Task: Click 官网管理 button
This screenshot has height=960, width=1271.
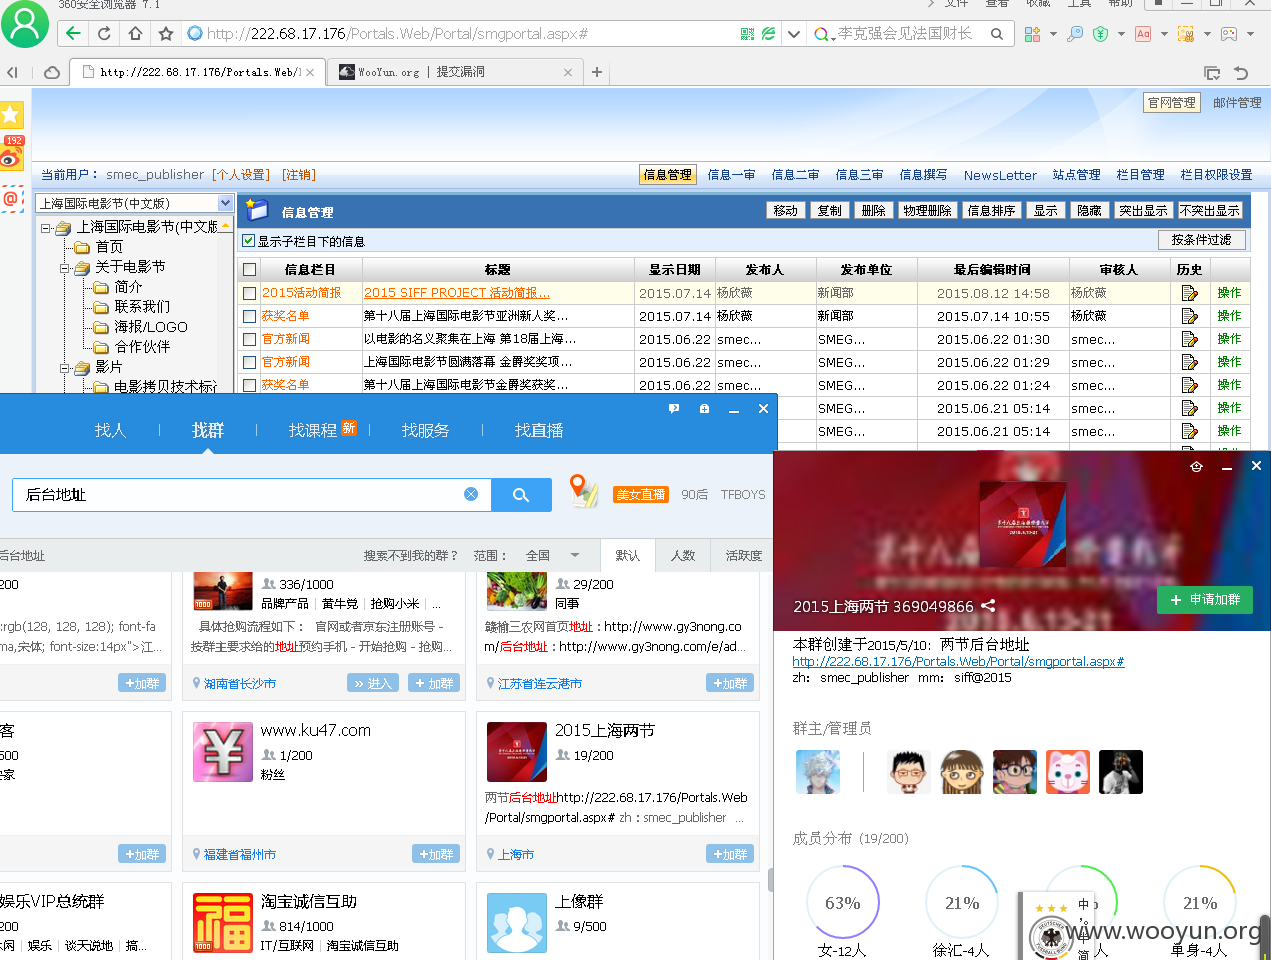Action: (1171, 102)
